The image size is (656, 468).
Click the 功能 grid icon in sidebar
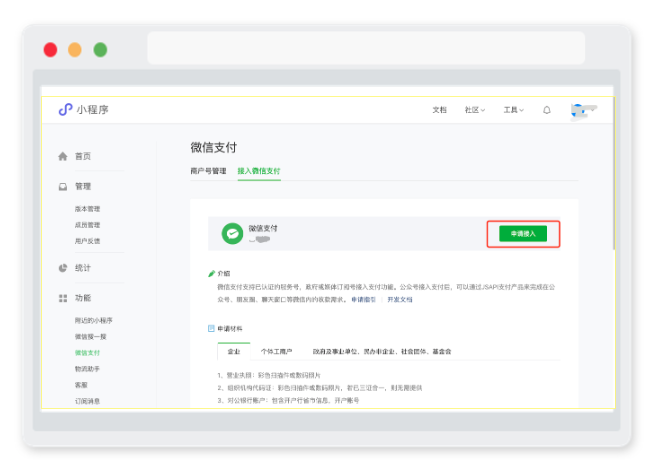coord(63,298)
